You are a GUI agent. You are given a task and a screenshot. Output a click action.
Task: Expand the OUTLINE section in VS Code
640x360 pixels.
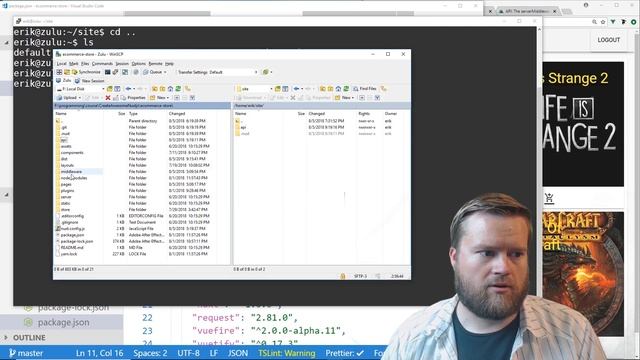coord(29,338)
